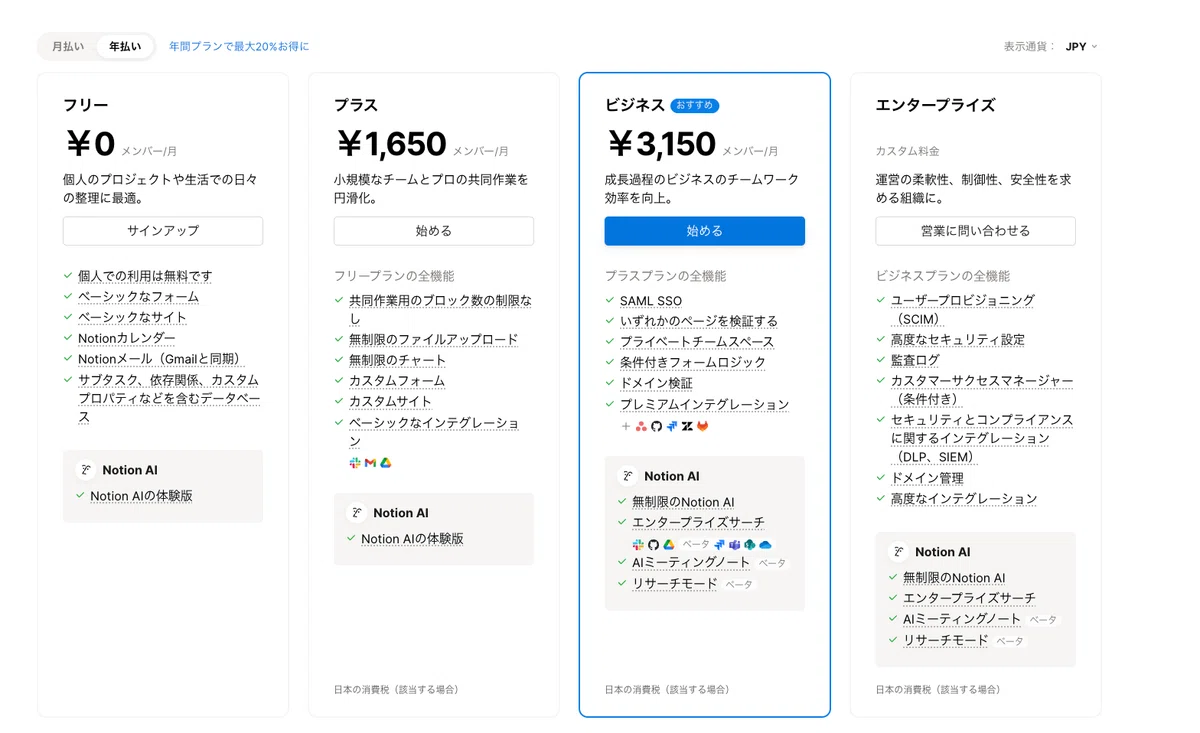1200x733 pixels.
Task: Click the Microsoft Teams icon in enterprise search
Action: [x=734, y=545]
